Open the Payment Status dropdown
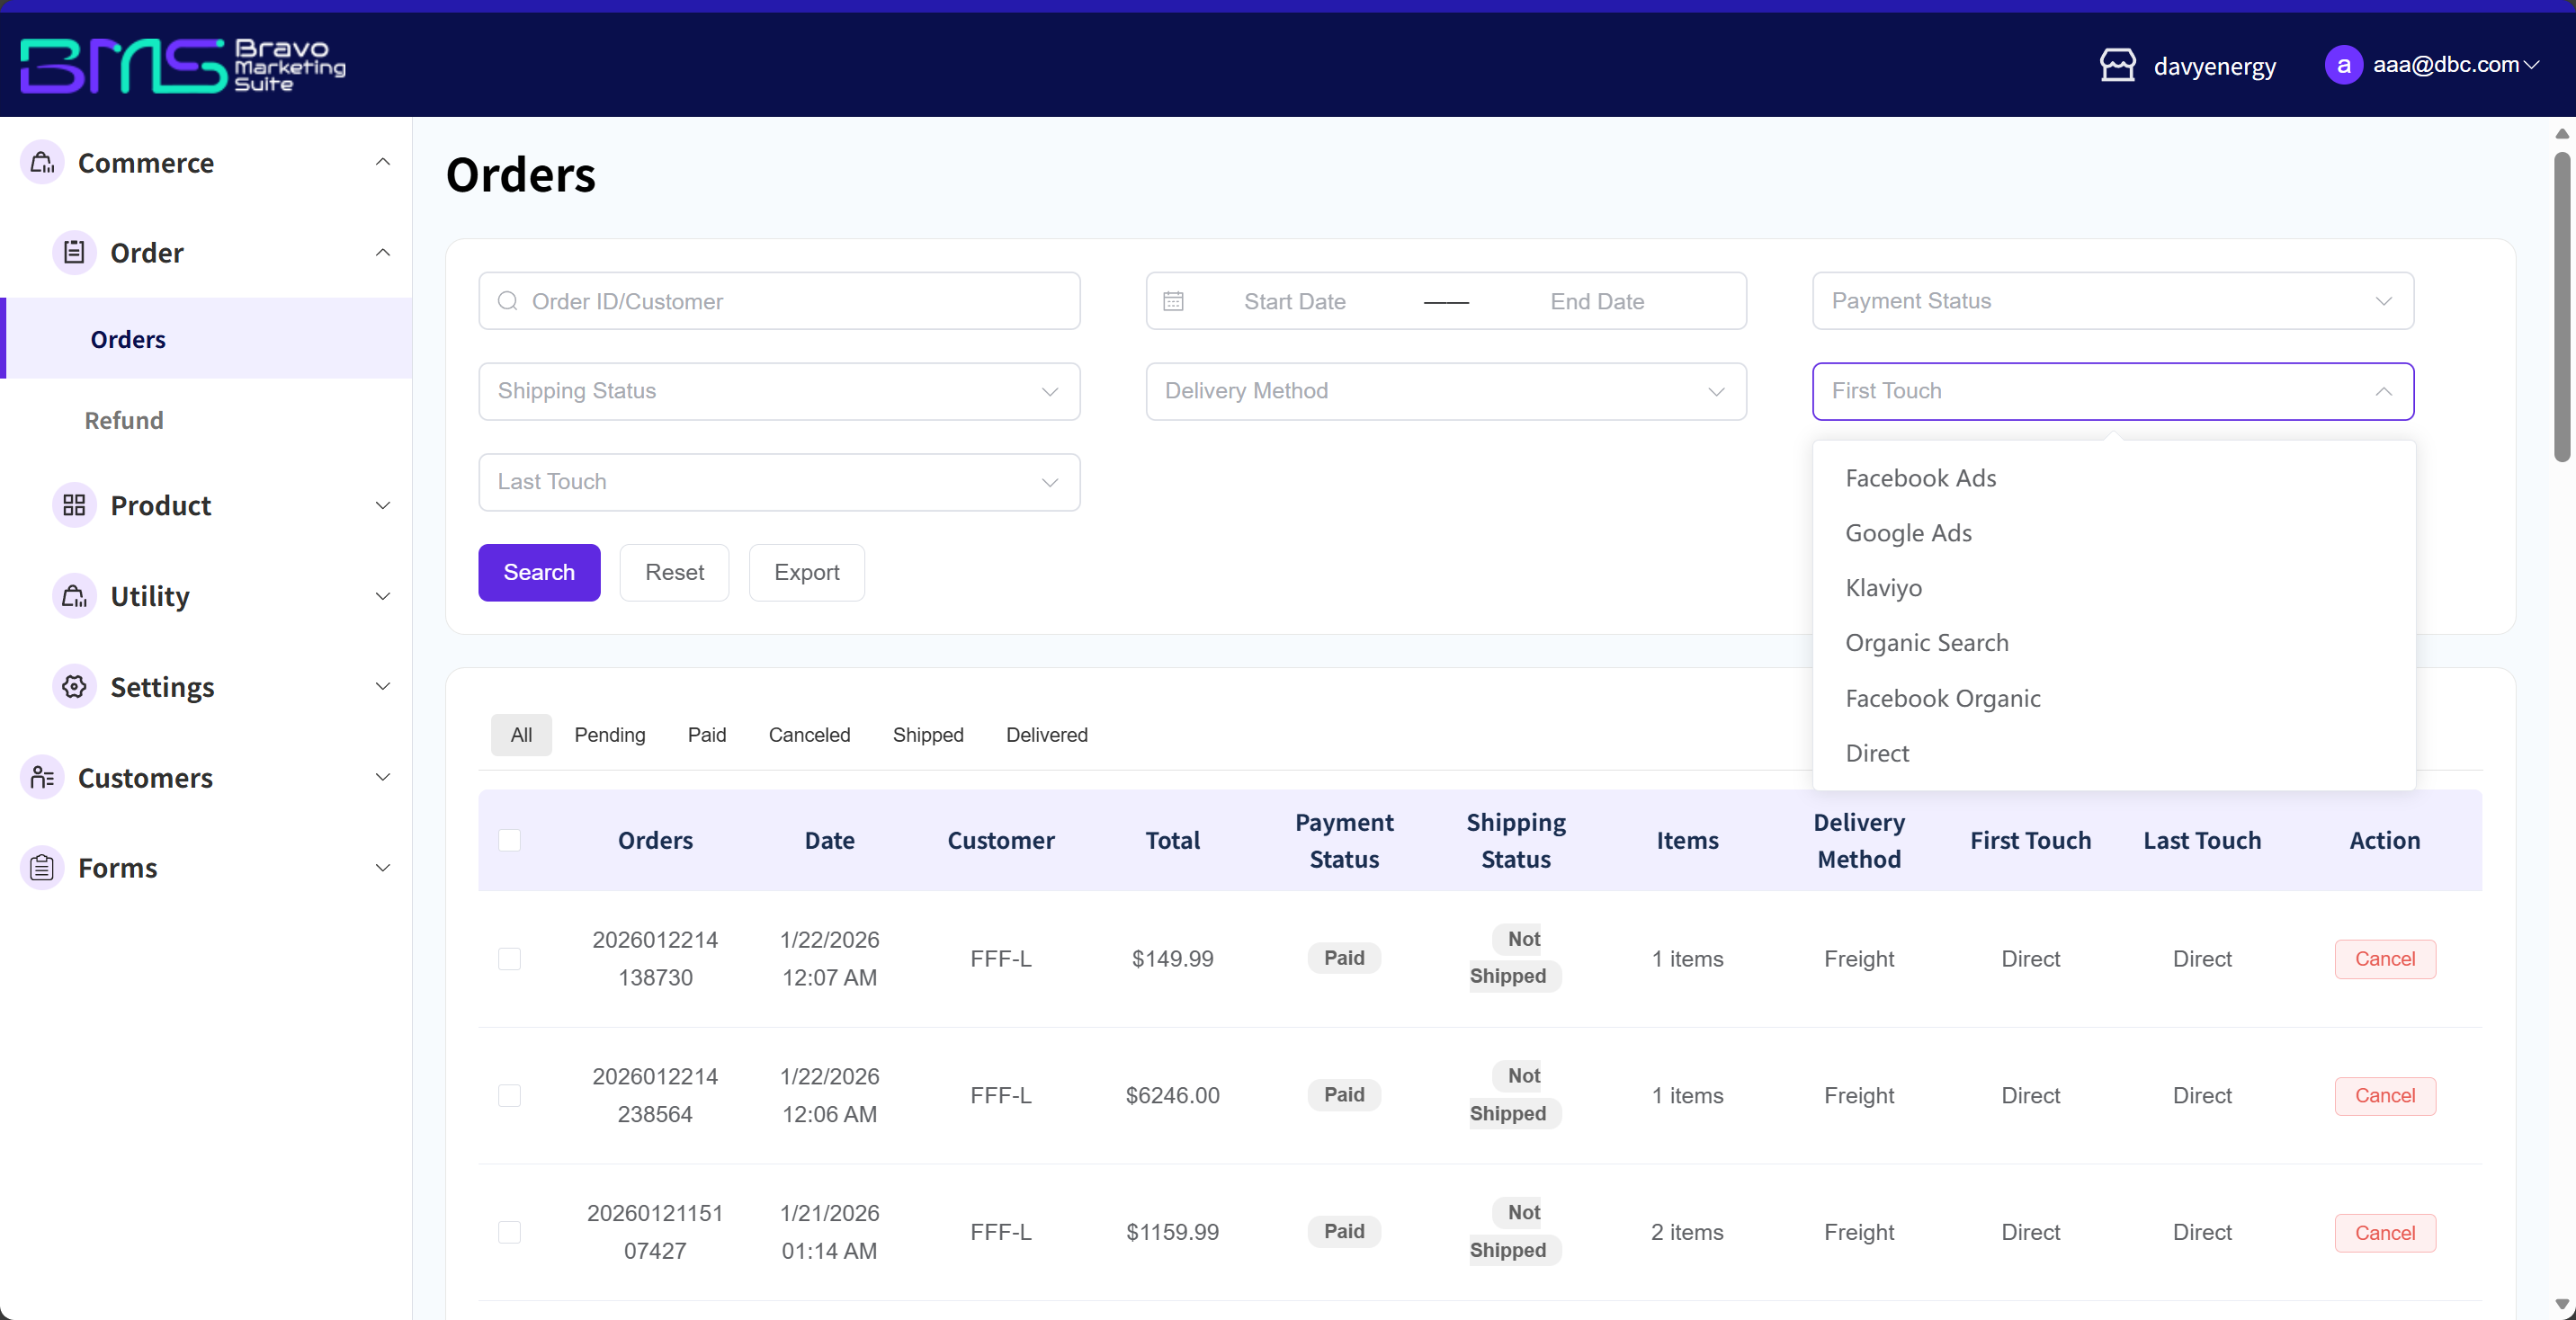The image size is (2576, 1320). (2112, 301)
